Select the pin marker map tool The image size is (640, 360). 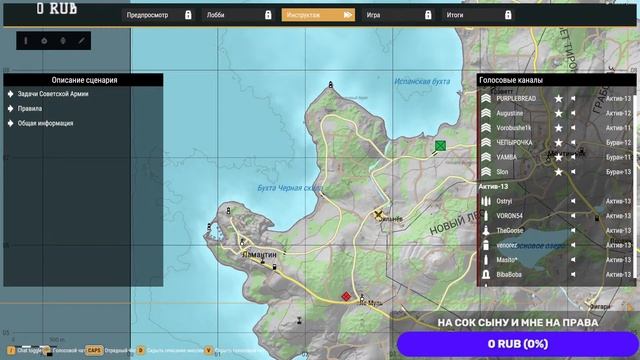pos(63,41)
